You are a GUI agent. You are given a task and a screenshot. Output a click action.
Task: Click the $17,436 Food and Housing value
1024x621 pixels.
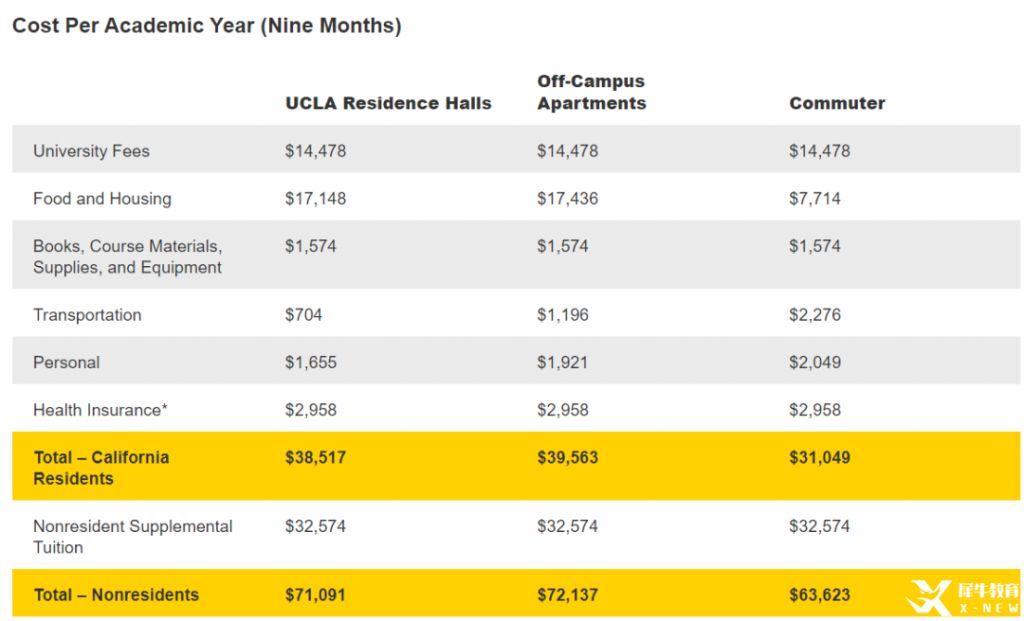coord(568,199)
